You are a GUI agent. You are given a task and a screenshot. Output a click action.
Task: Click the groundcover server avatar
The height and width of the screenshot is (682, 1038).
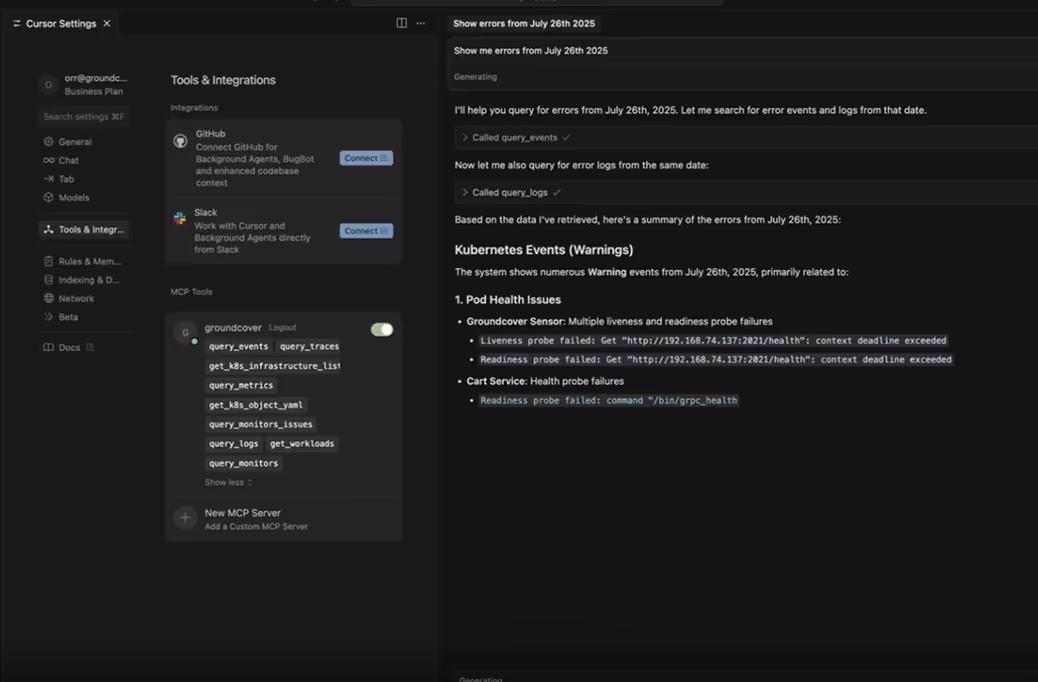click(185, 332)
